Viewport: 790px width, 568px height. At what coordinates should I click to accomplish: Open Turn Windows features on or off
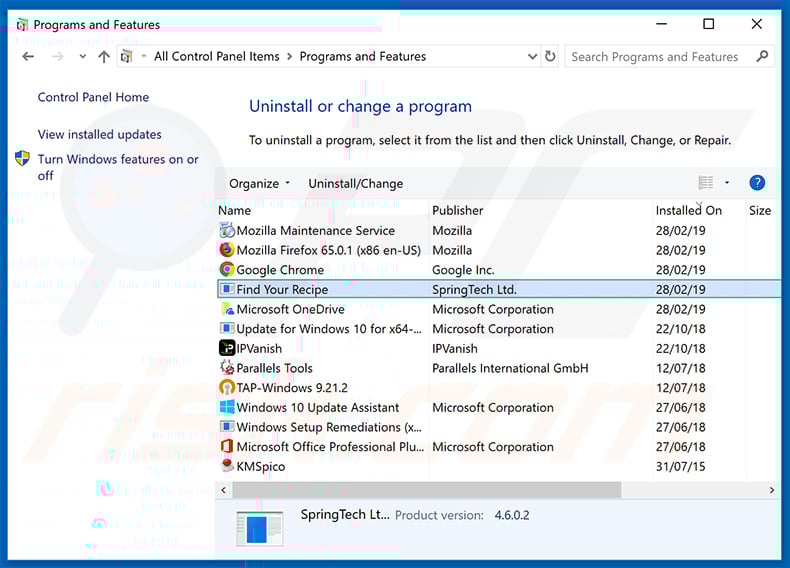click(x=118, y=167)
